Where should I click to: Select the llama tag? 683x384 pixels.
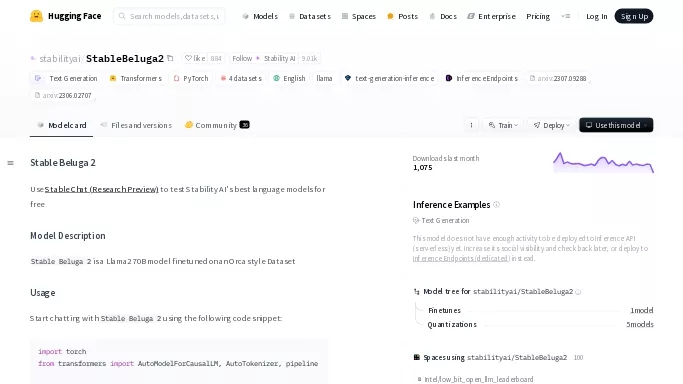(x=325, y=78)
